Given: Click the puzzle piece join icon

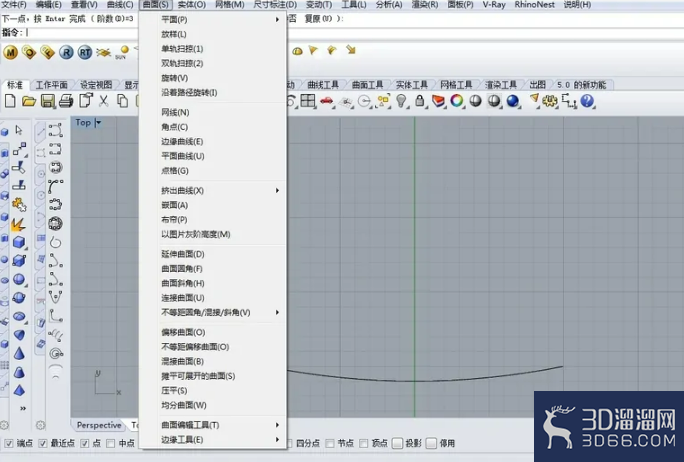Looking at the screenshot, I should [x=18, y=205].
